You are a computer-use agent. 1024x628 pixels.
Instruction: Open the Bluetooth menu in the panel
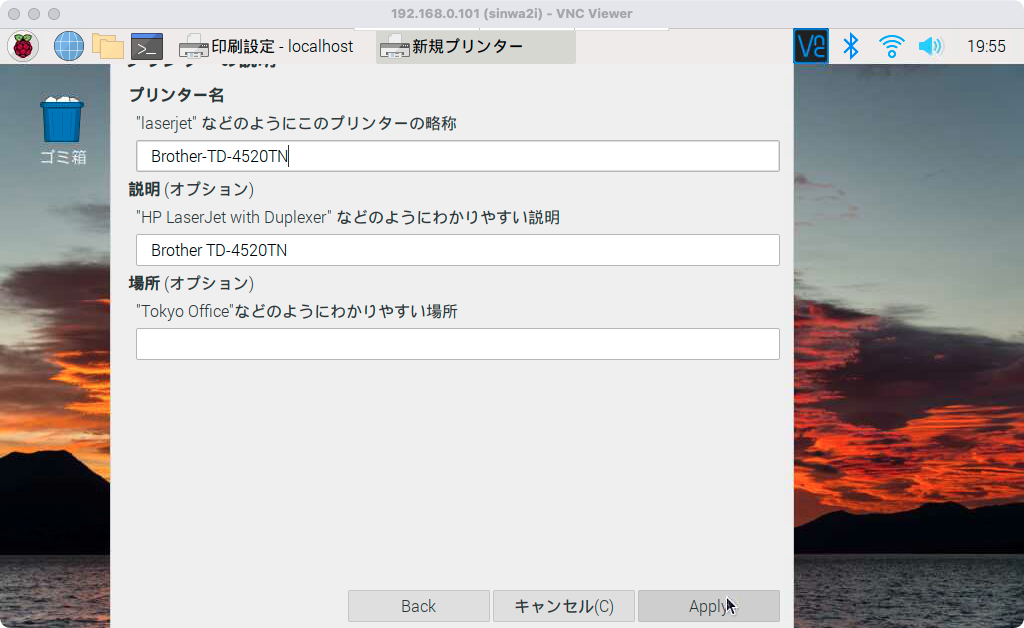(851, 46)
